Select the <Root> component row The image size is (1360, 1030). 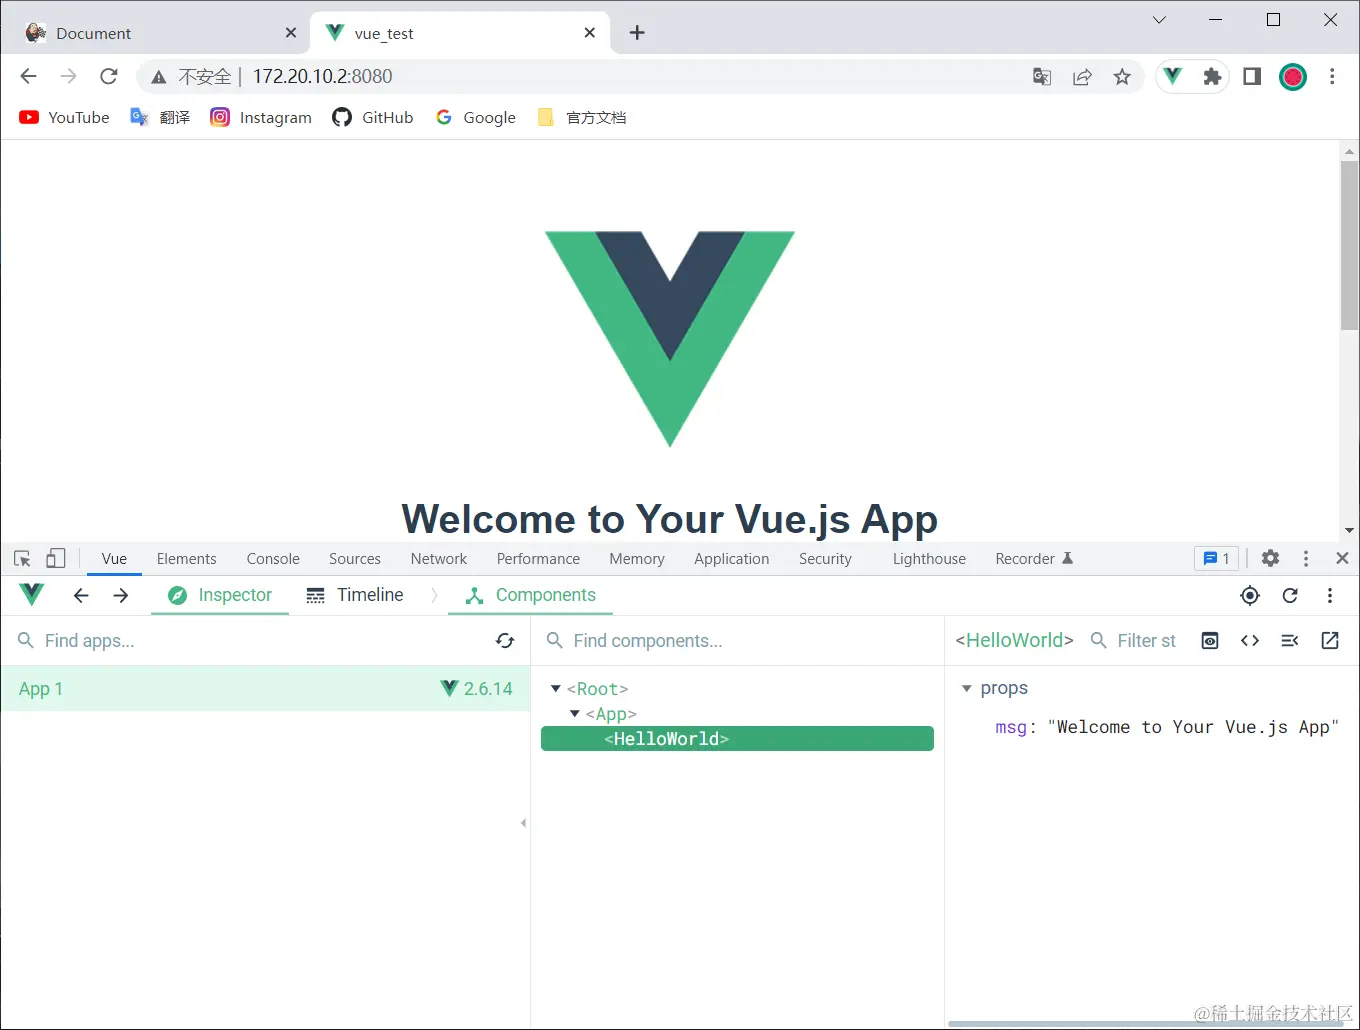pyautogui.click(x=737, y=688)
